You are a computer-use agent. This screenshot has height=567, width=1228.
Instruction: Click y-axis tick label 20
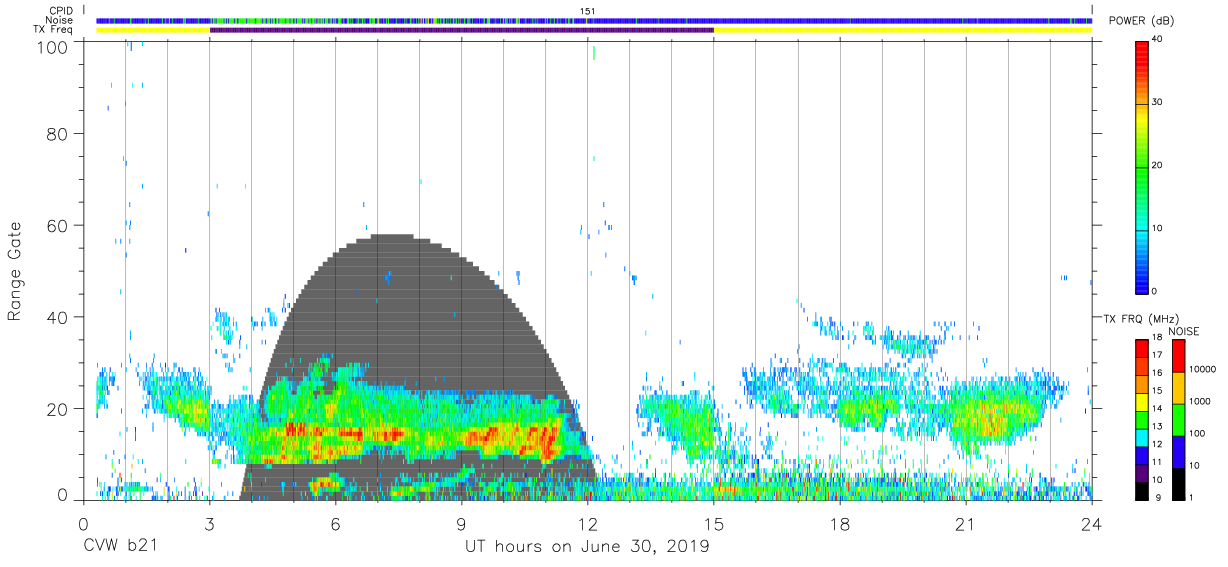[x=58, y=409]
